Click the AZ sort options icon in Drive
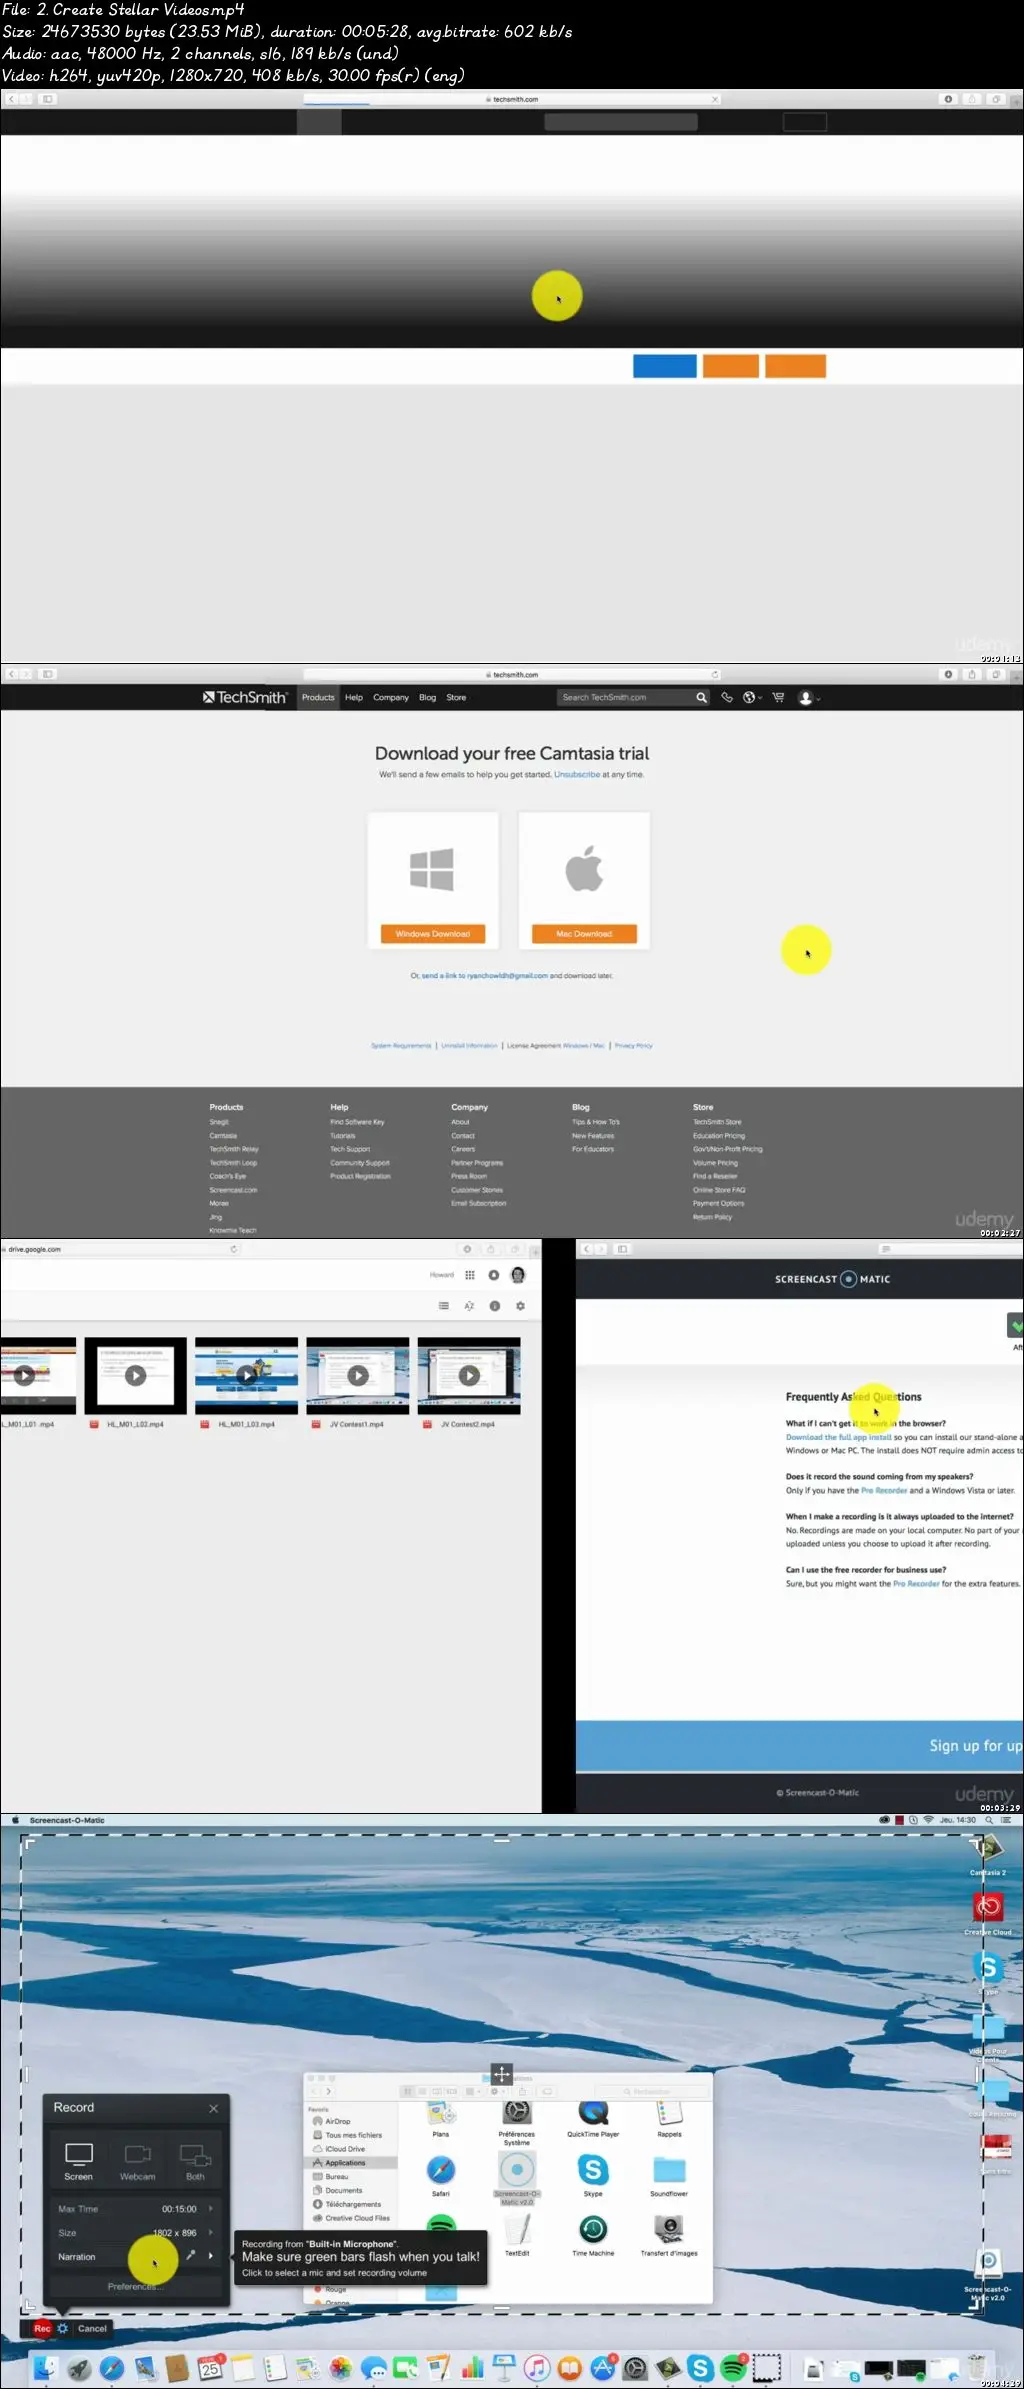 pyautogui.click(x=469, y=1306)
